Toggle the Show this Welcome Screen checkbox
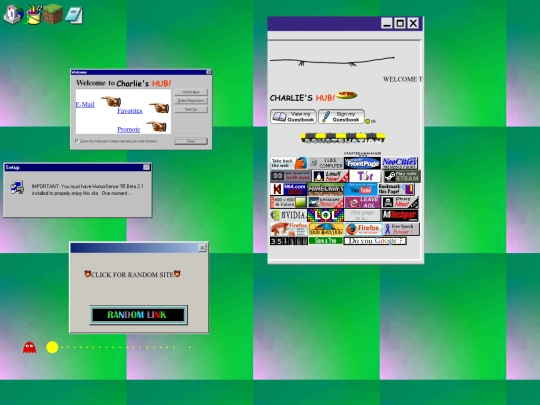This screenshot has height=405, width=540. pos(77,141)
